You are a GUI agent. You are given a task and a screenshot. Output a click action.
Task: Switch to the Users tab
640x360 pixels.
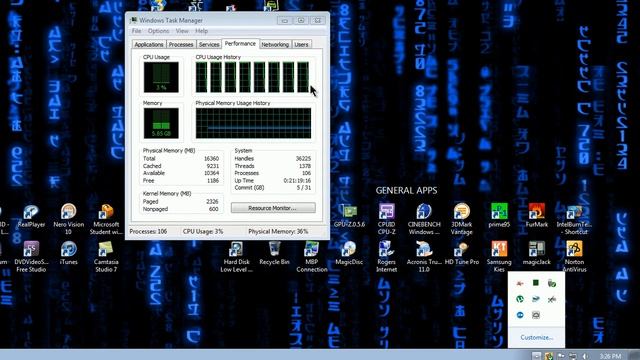point(301,44)
